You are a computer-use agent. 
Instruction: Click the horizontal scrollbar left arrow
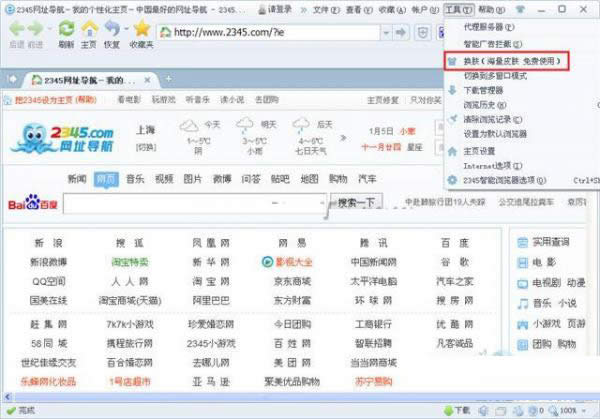click(8, 397)
